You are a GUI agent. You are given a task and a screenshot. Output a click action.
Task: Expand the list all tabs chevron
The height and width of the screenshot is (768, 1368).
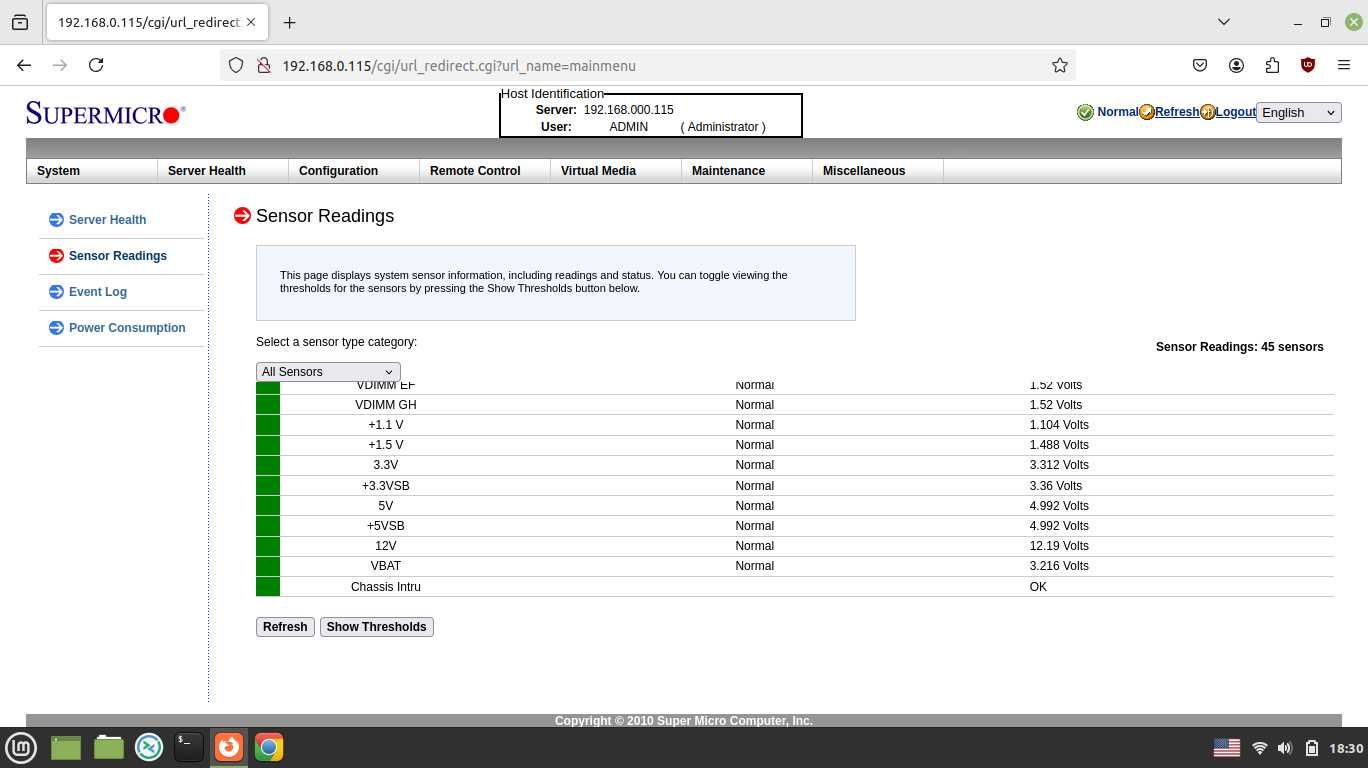click(x=1223, y=22)
